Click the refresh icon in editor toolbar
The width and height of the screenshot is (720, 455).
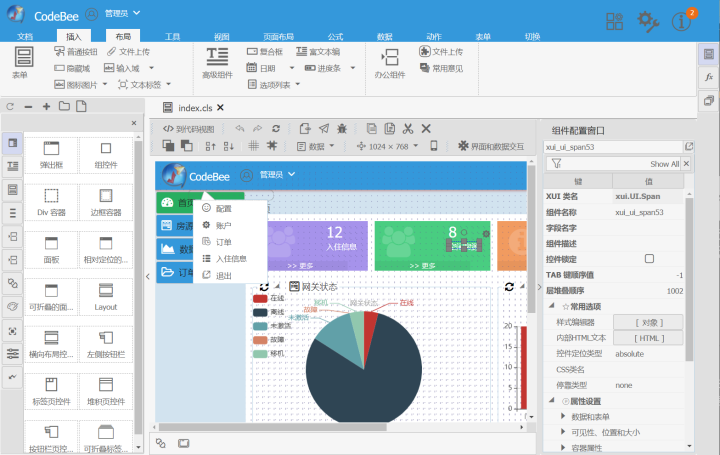click(x=276, y=129)
